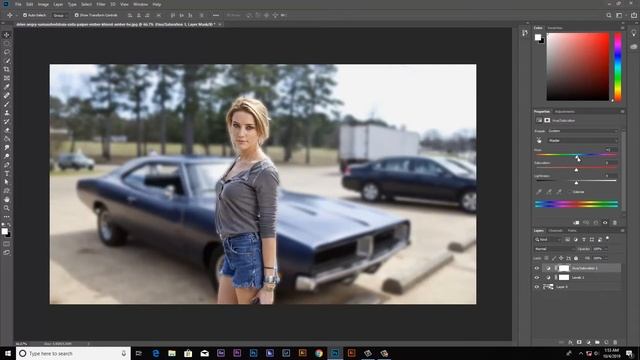The width and height of the screenshot is (640, 360).
Task: Click the subtract-from-sample eyedropper in Properties
Action: [x=559, y=192]
